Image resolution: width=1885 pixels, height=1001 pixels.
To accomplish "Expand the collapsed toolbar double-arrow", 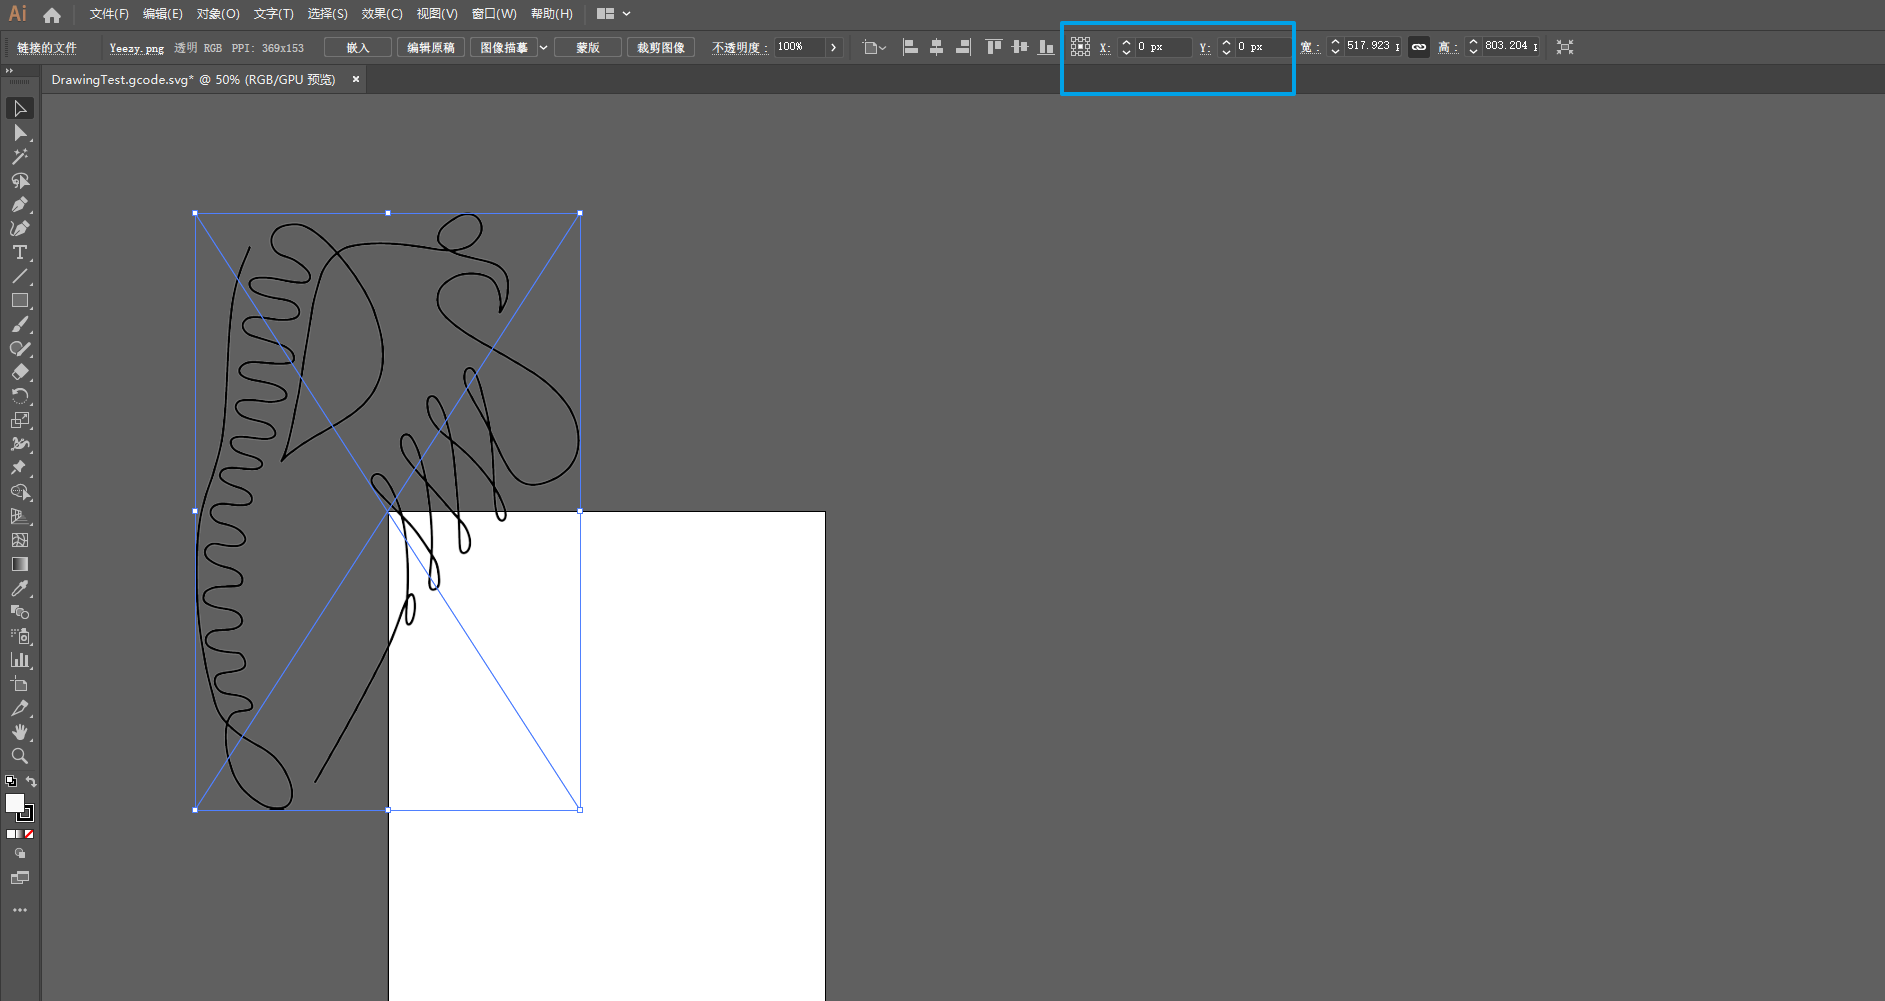I will point(9,70).
